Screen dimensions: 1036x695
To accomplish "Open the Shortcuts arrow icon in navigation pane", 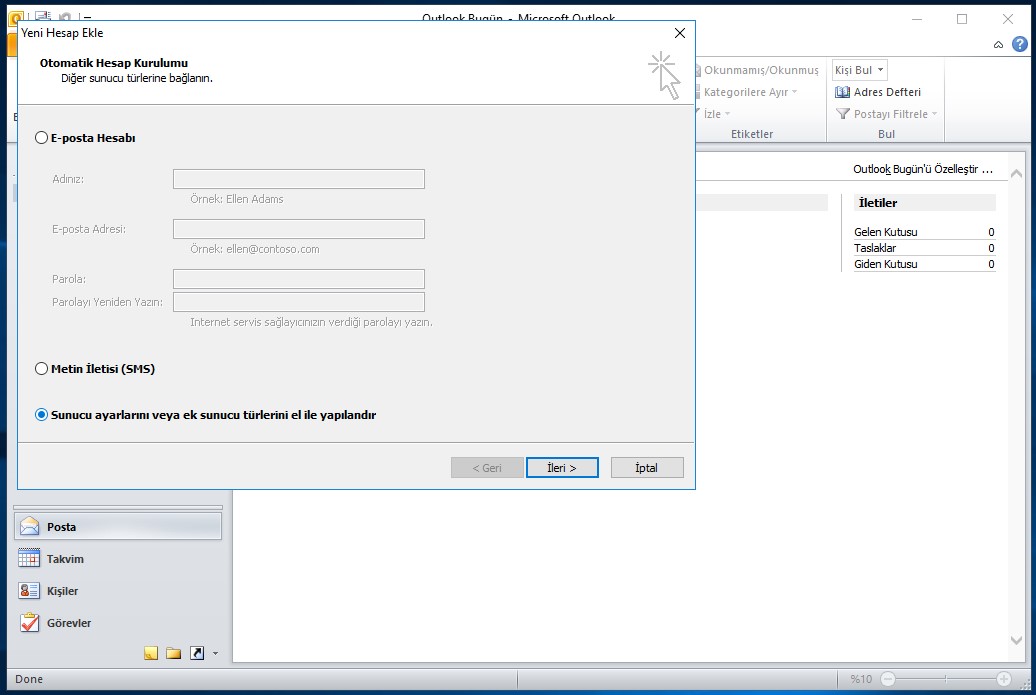I will pyautogui.click(x=197, y=653).
